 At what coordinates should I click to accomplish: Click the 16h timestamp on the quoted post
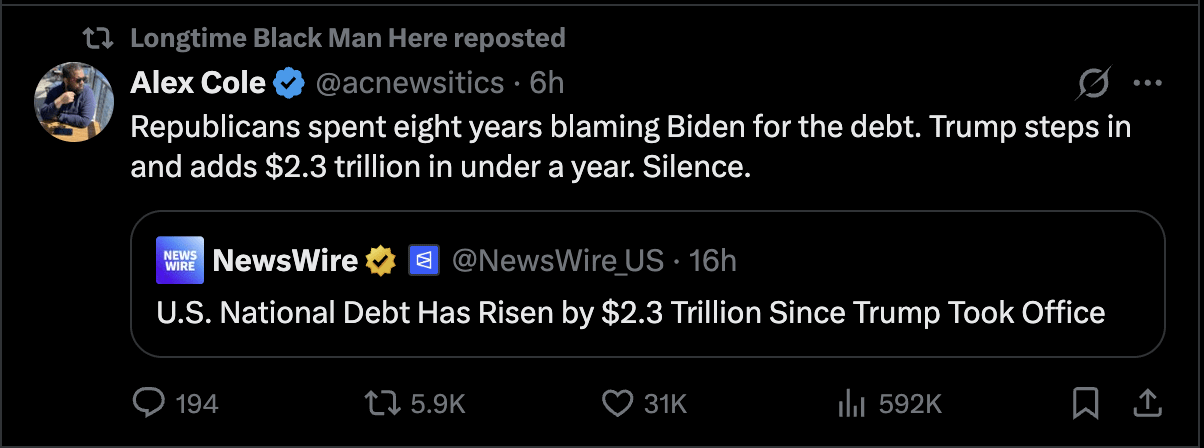(713, 261)
